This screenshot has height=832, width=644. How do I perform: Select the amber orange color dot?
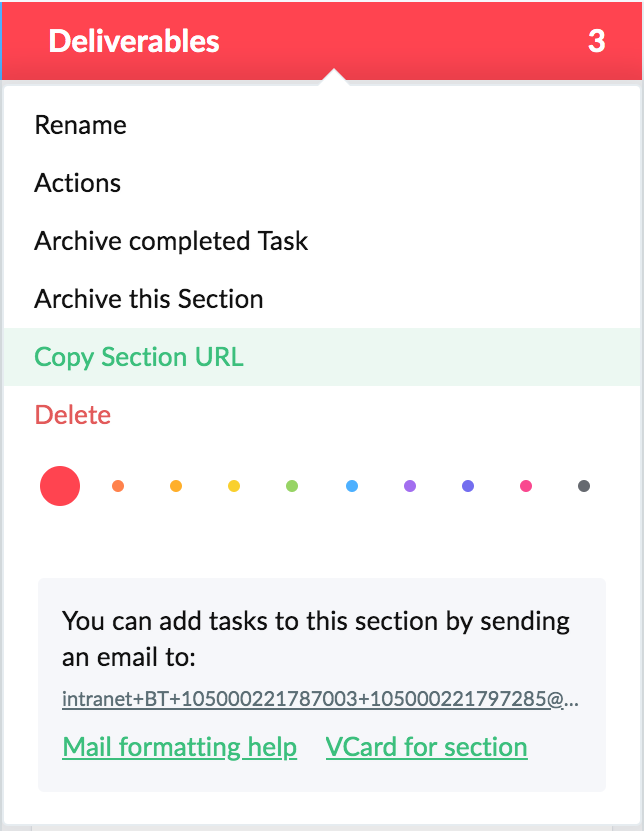(176, 486)
